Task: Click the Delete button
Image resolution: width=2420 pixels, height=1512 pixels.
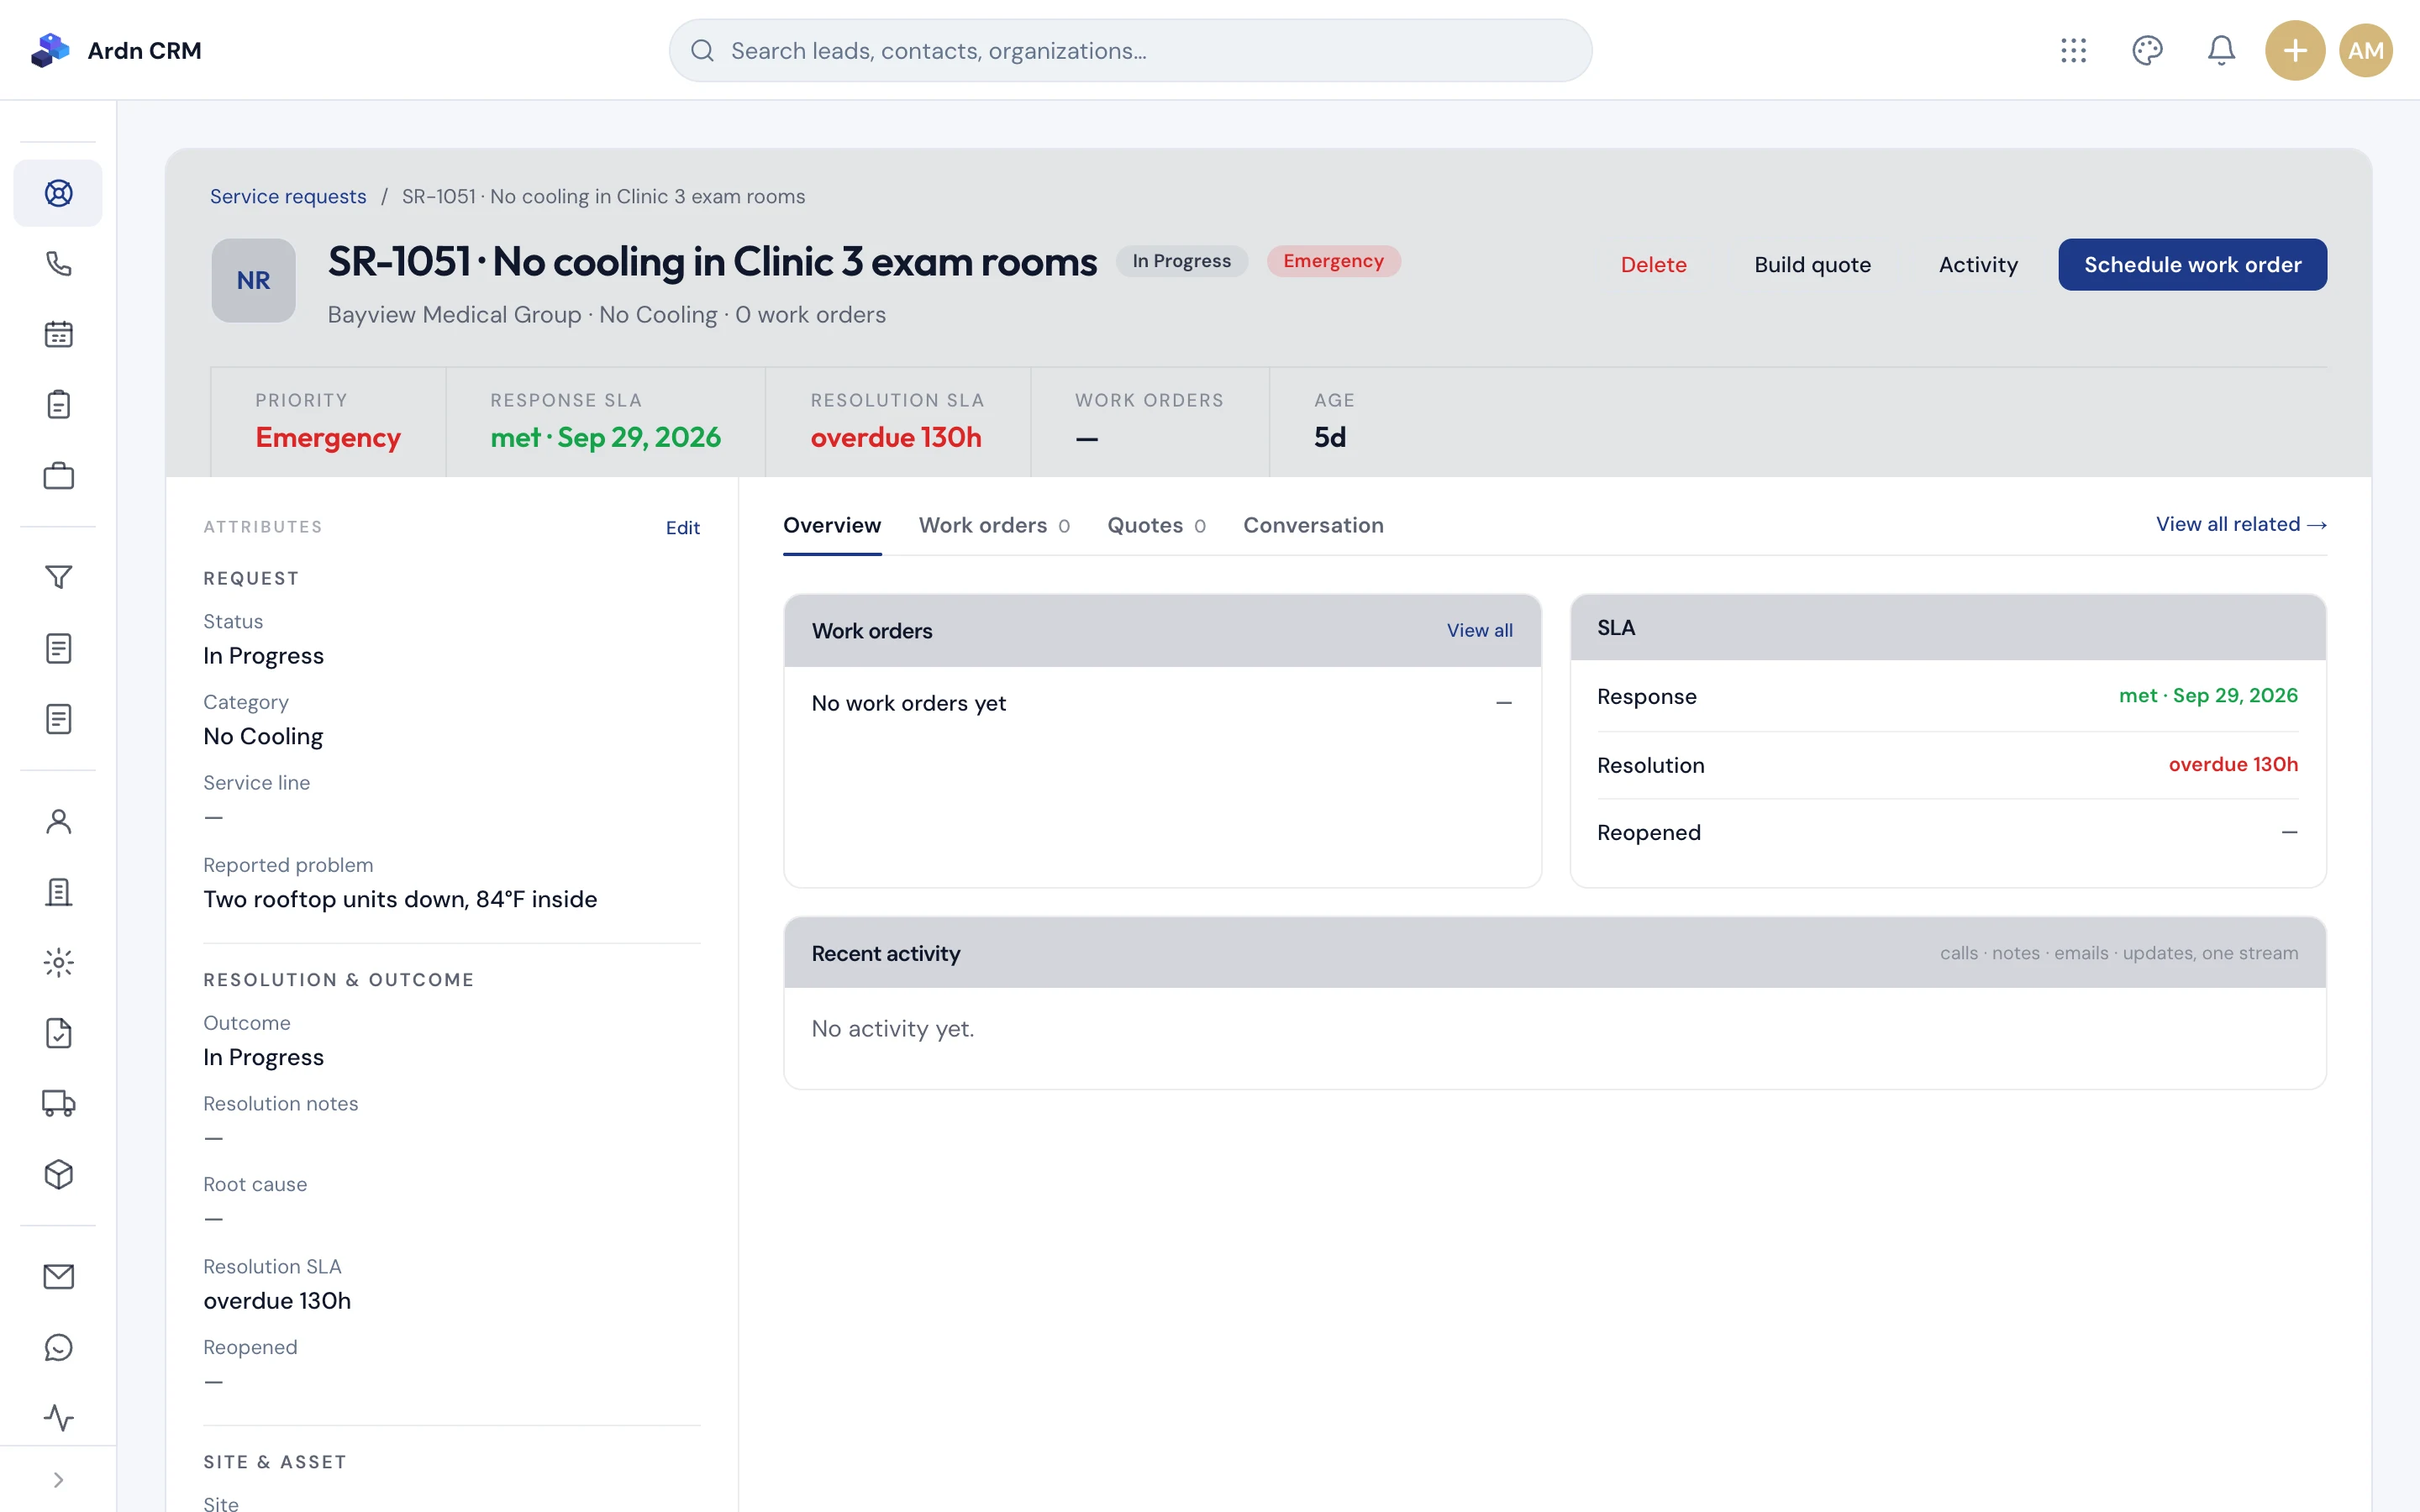Action: point(1653,265)
